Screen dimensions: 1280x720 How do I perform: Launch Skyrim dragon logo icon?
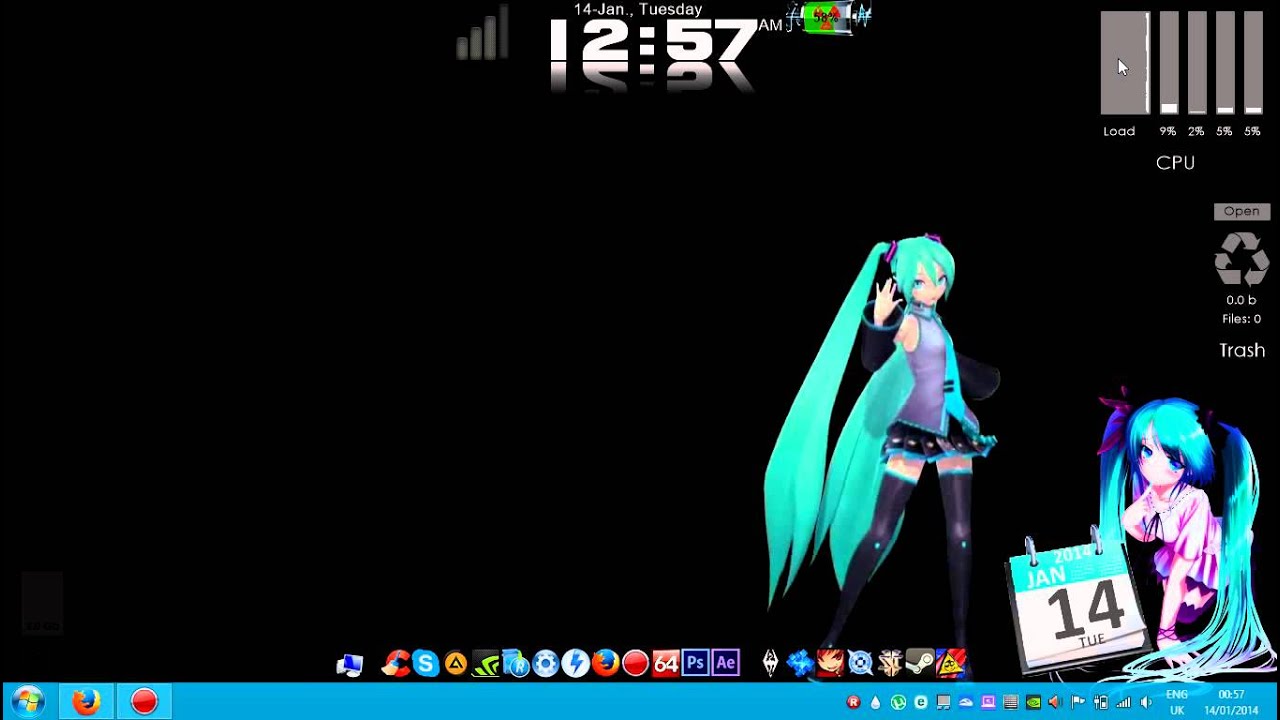click(x=770, y=663)
